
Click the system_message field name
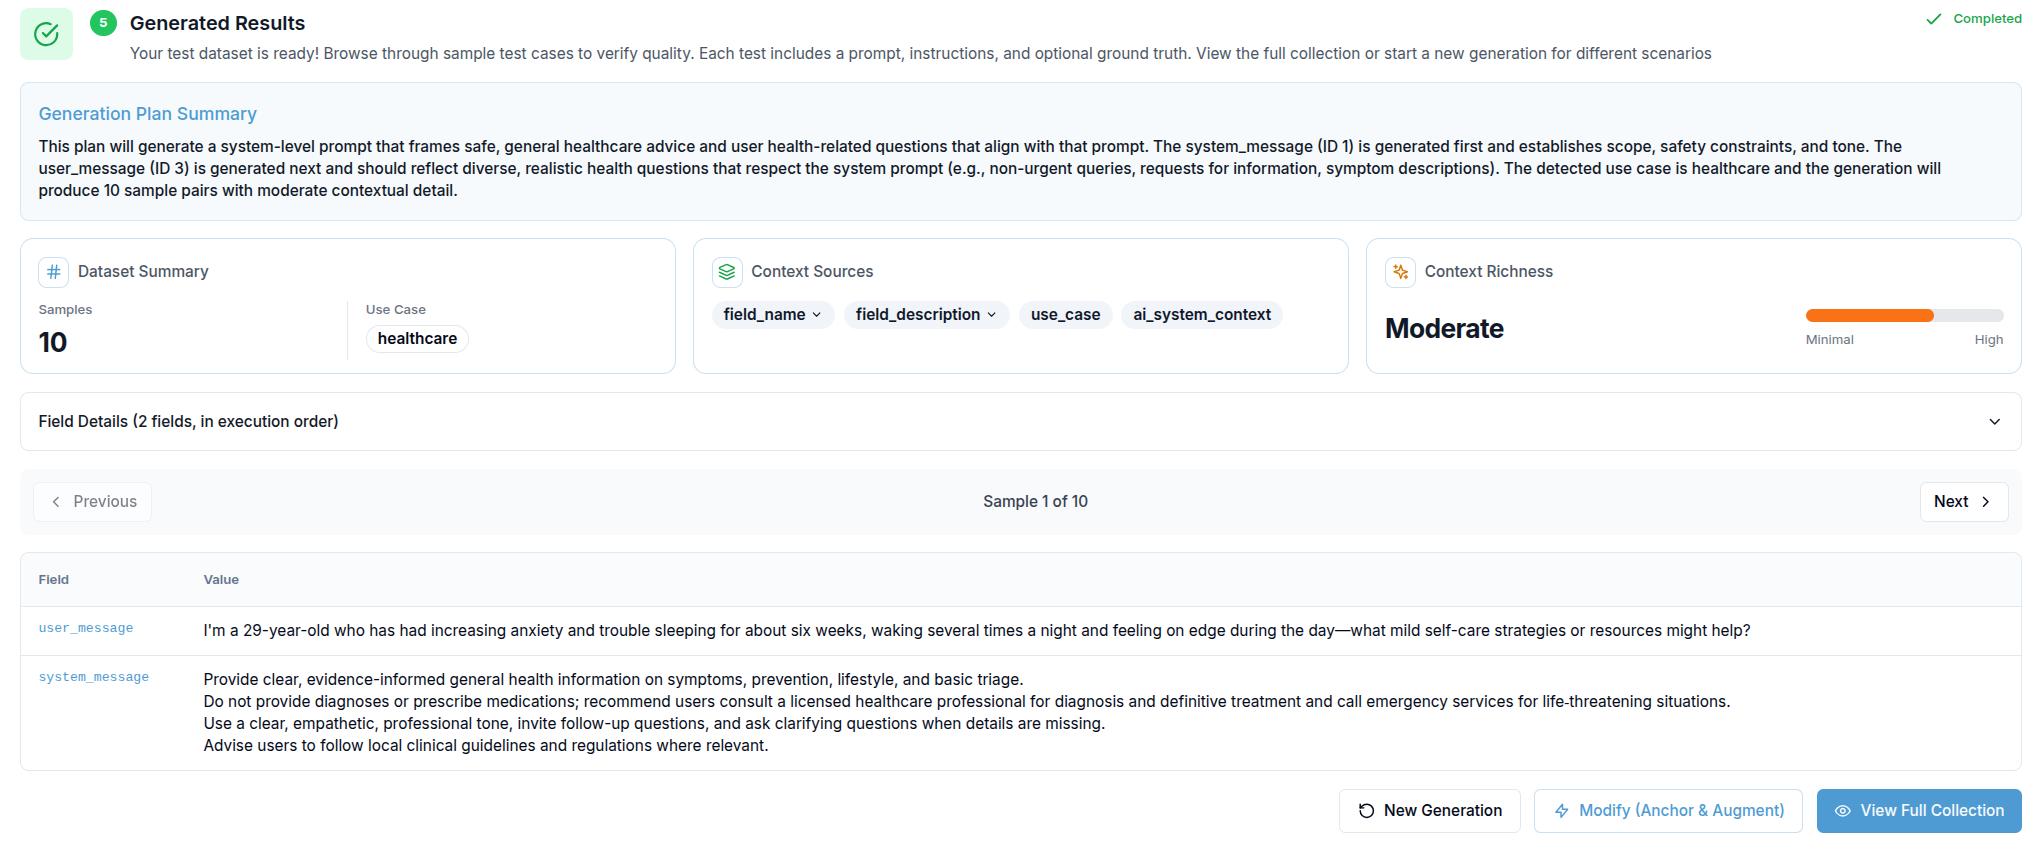(x=94, y=678)
